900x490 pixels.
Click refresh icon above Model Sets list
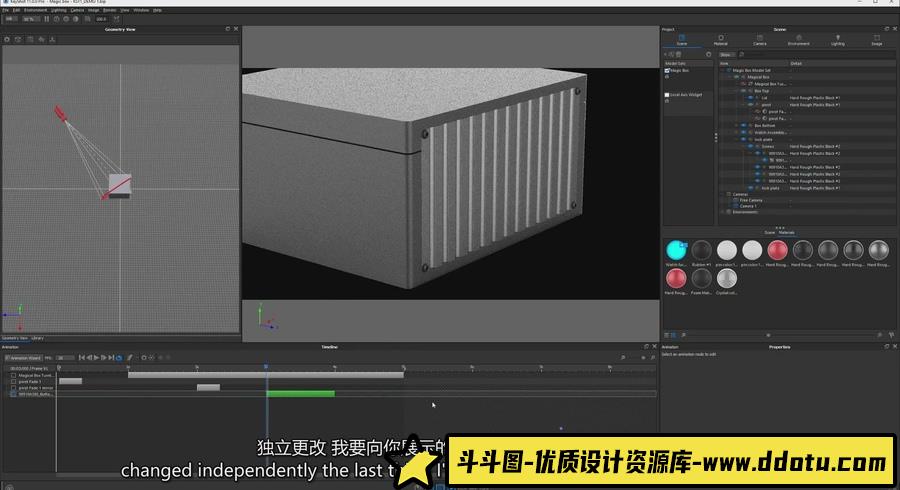pos(708,55)
